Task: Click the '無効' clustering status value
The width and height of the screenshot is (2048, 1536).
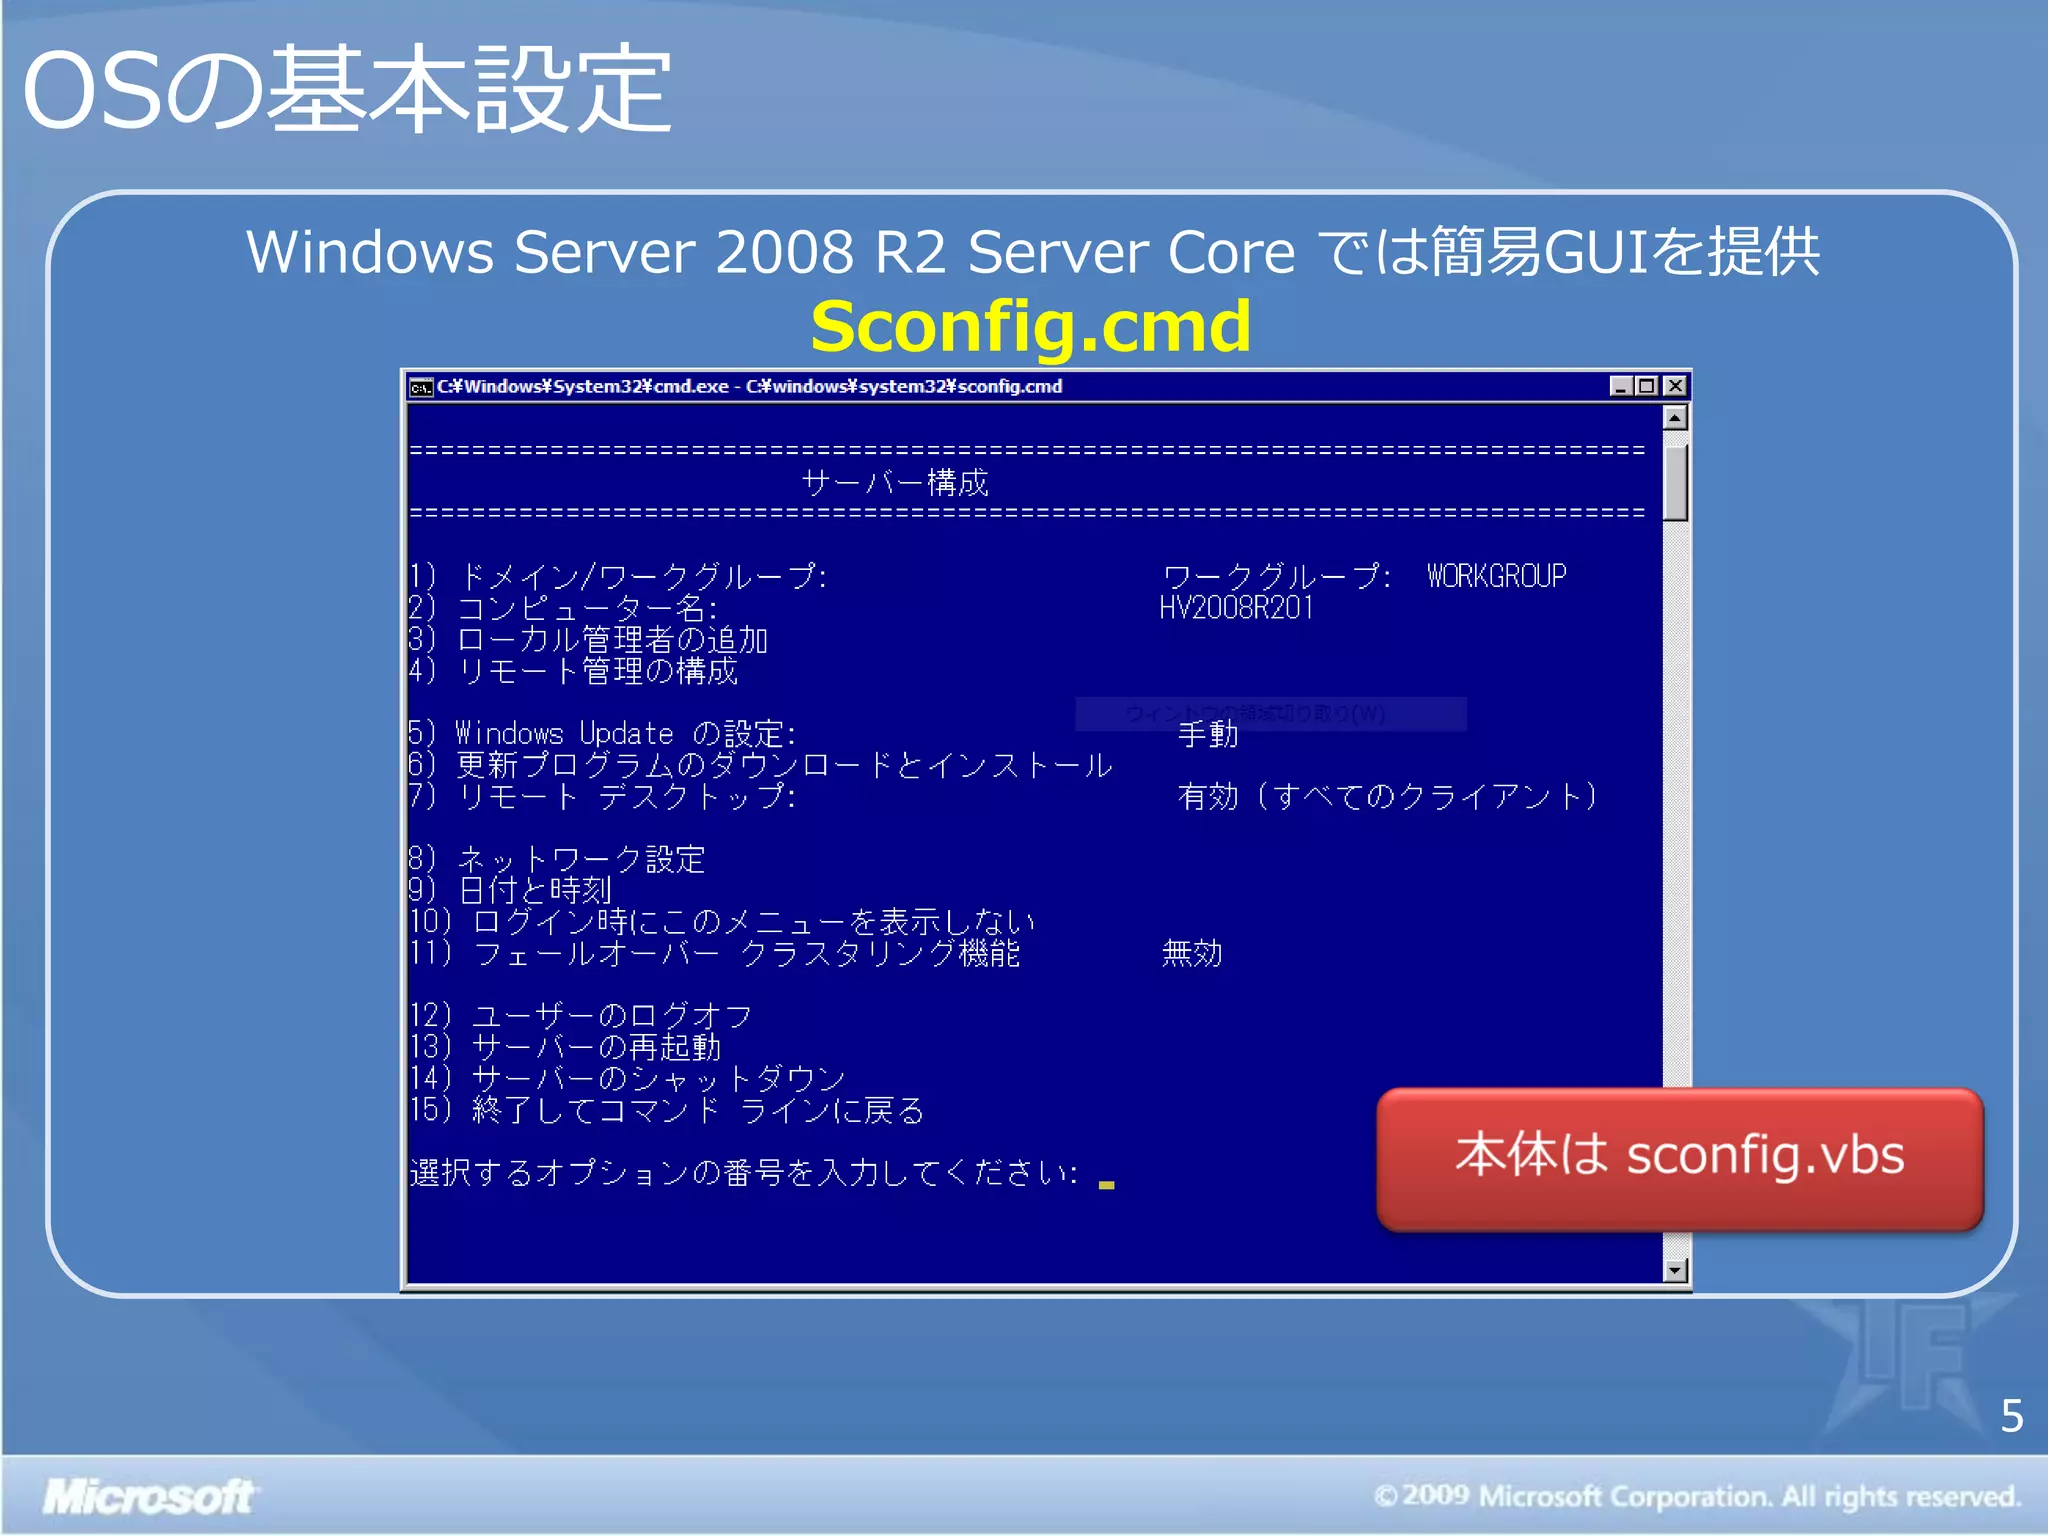Action: point(1192,953)
